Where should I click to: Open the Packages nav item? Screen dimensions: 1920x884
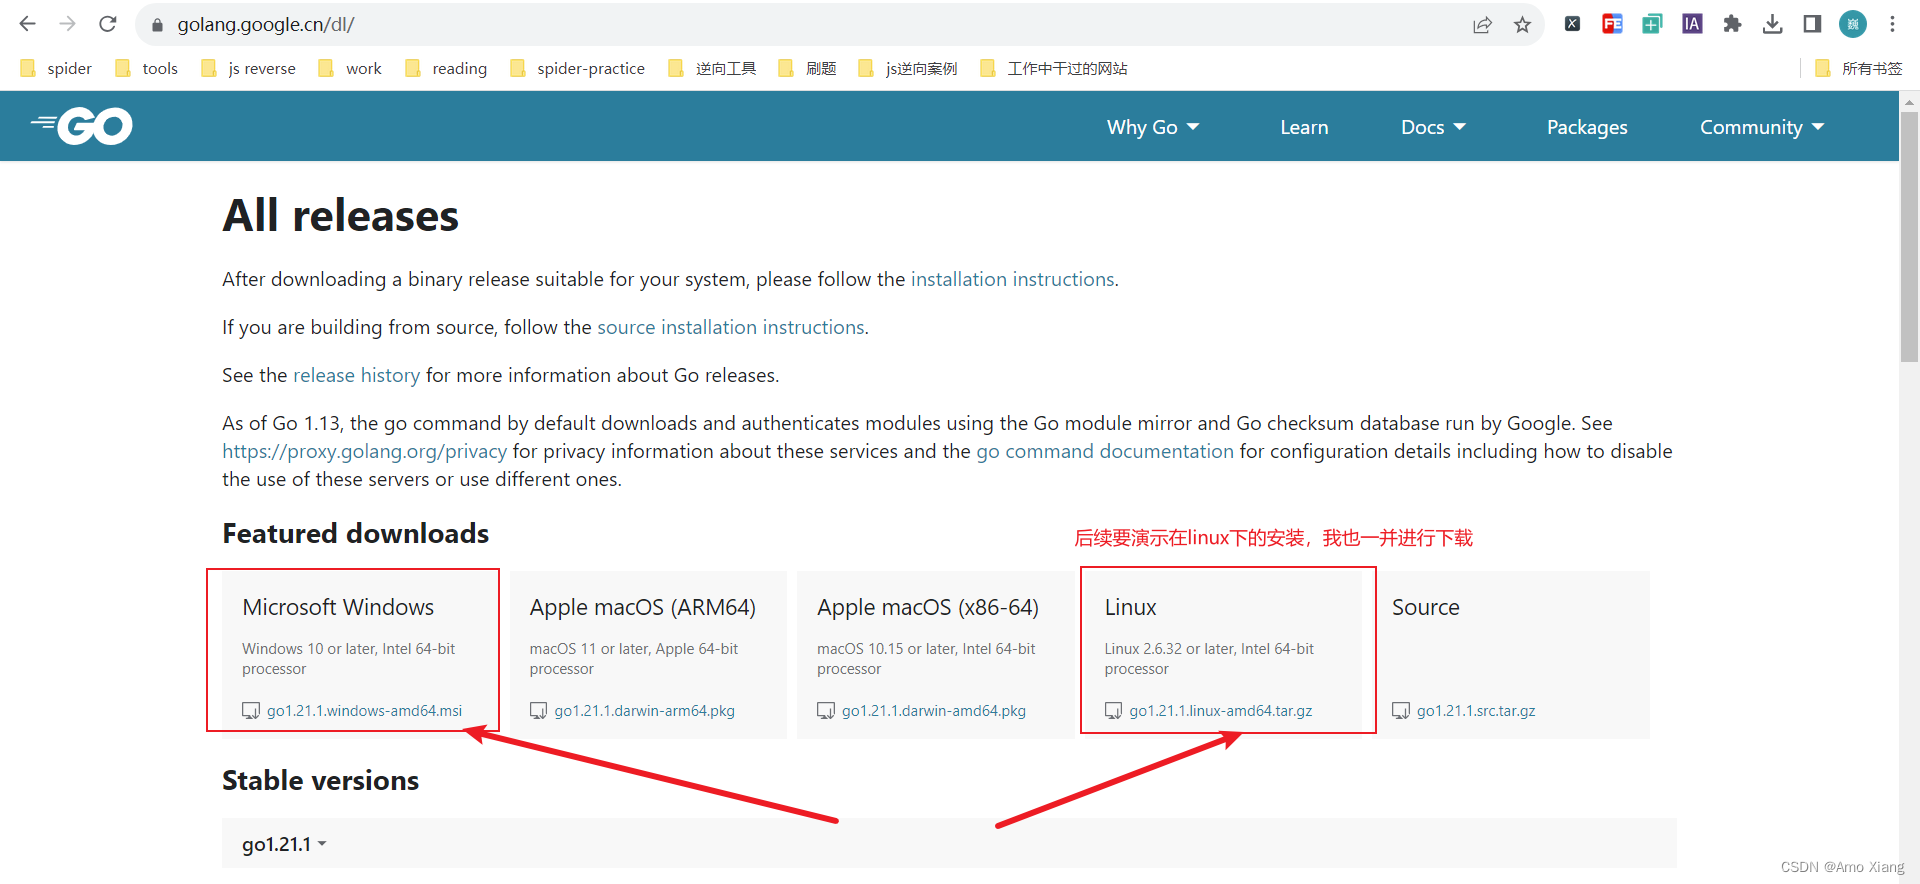(x=1587, y=127)
